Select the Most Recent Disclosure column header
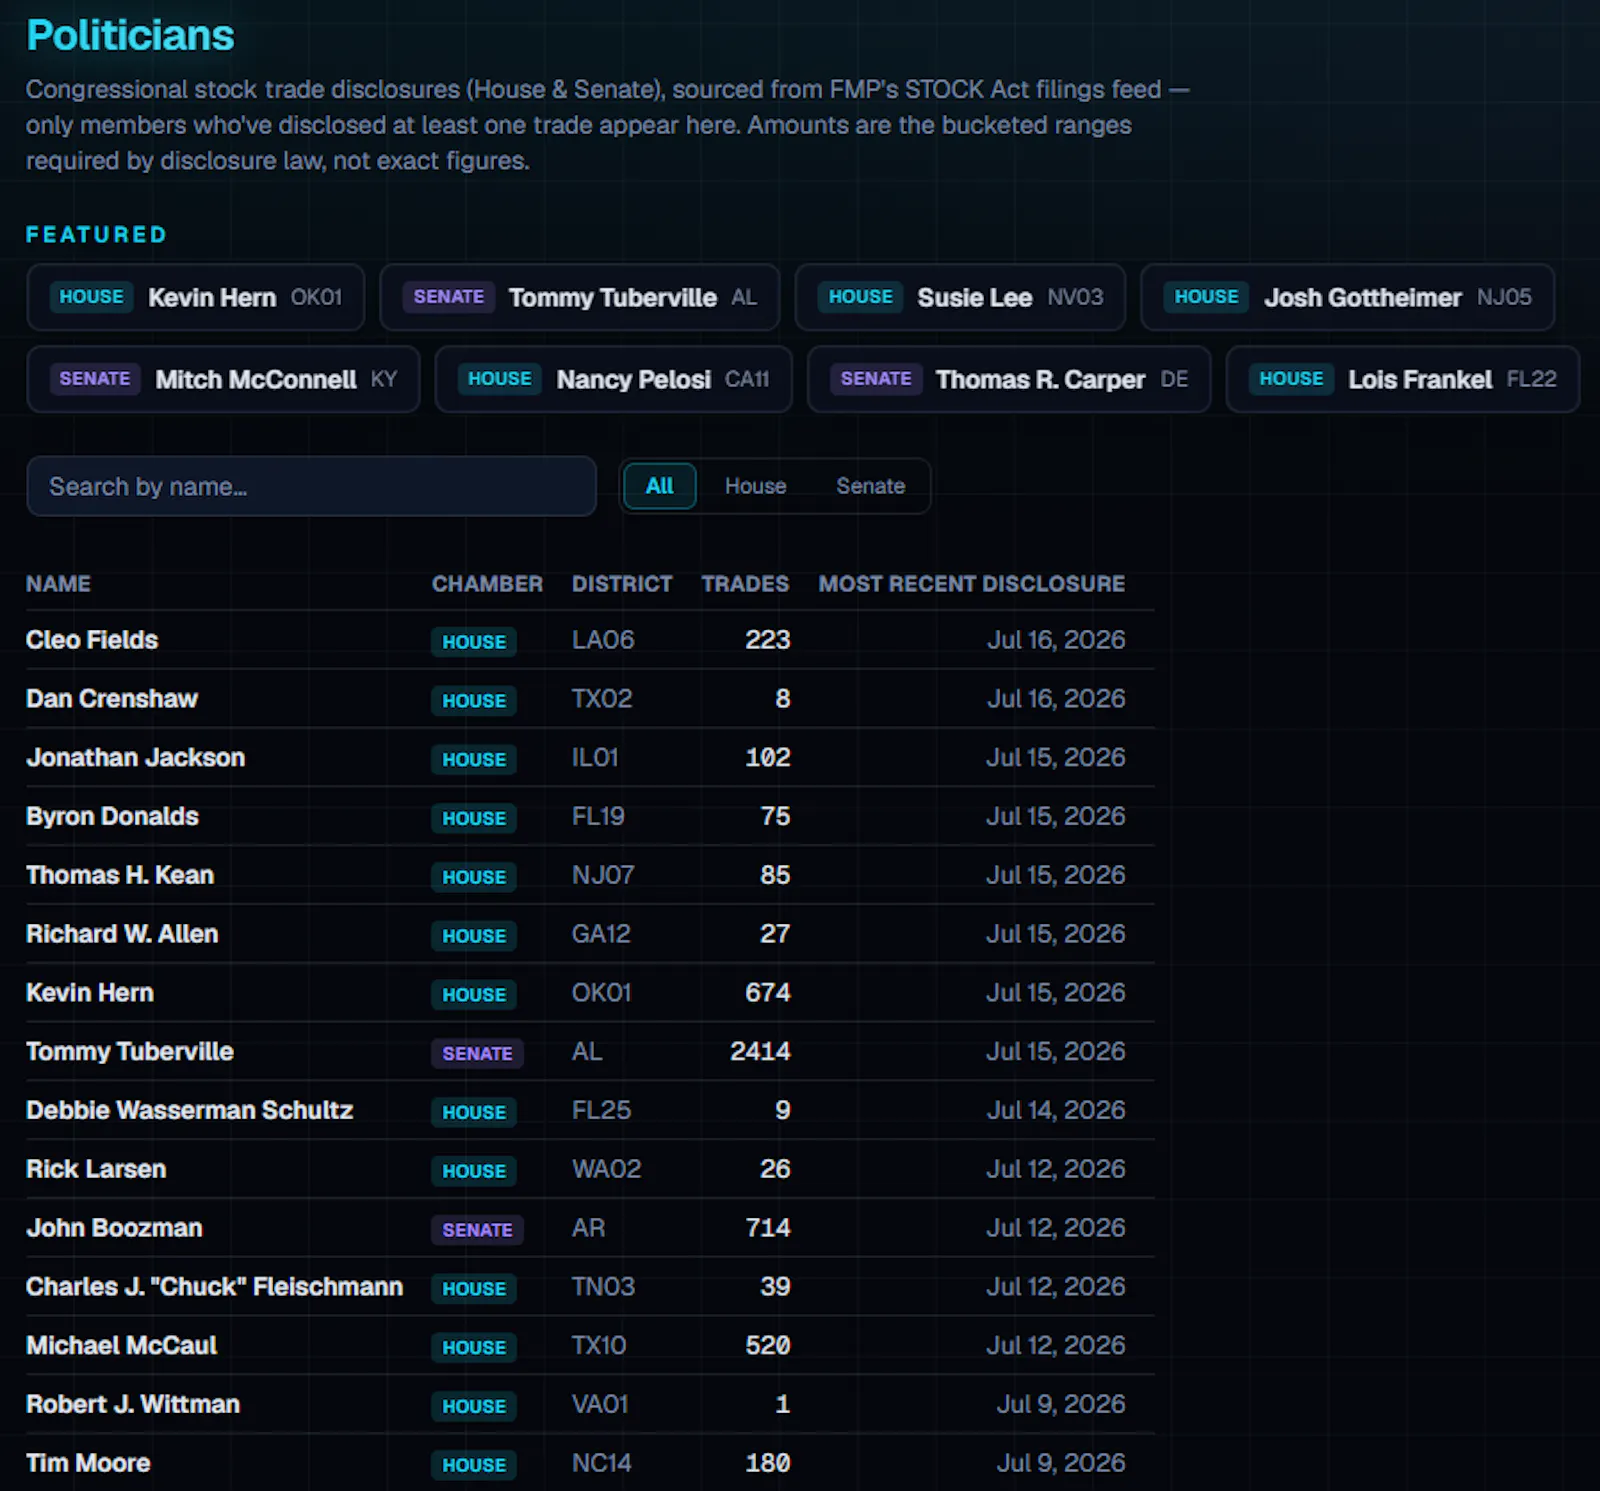 coord(972,584)
